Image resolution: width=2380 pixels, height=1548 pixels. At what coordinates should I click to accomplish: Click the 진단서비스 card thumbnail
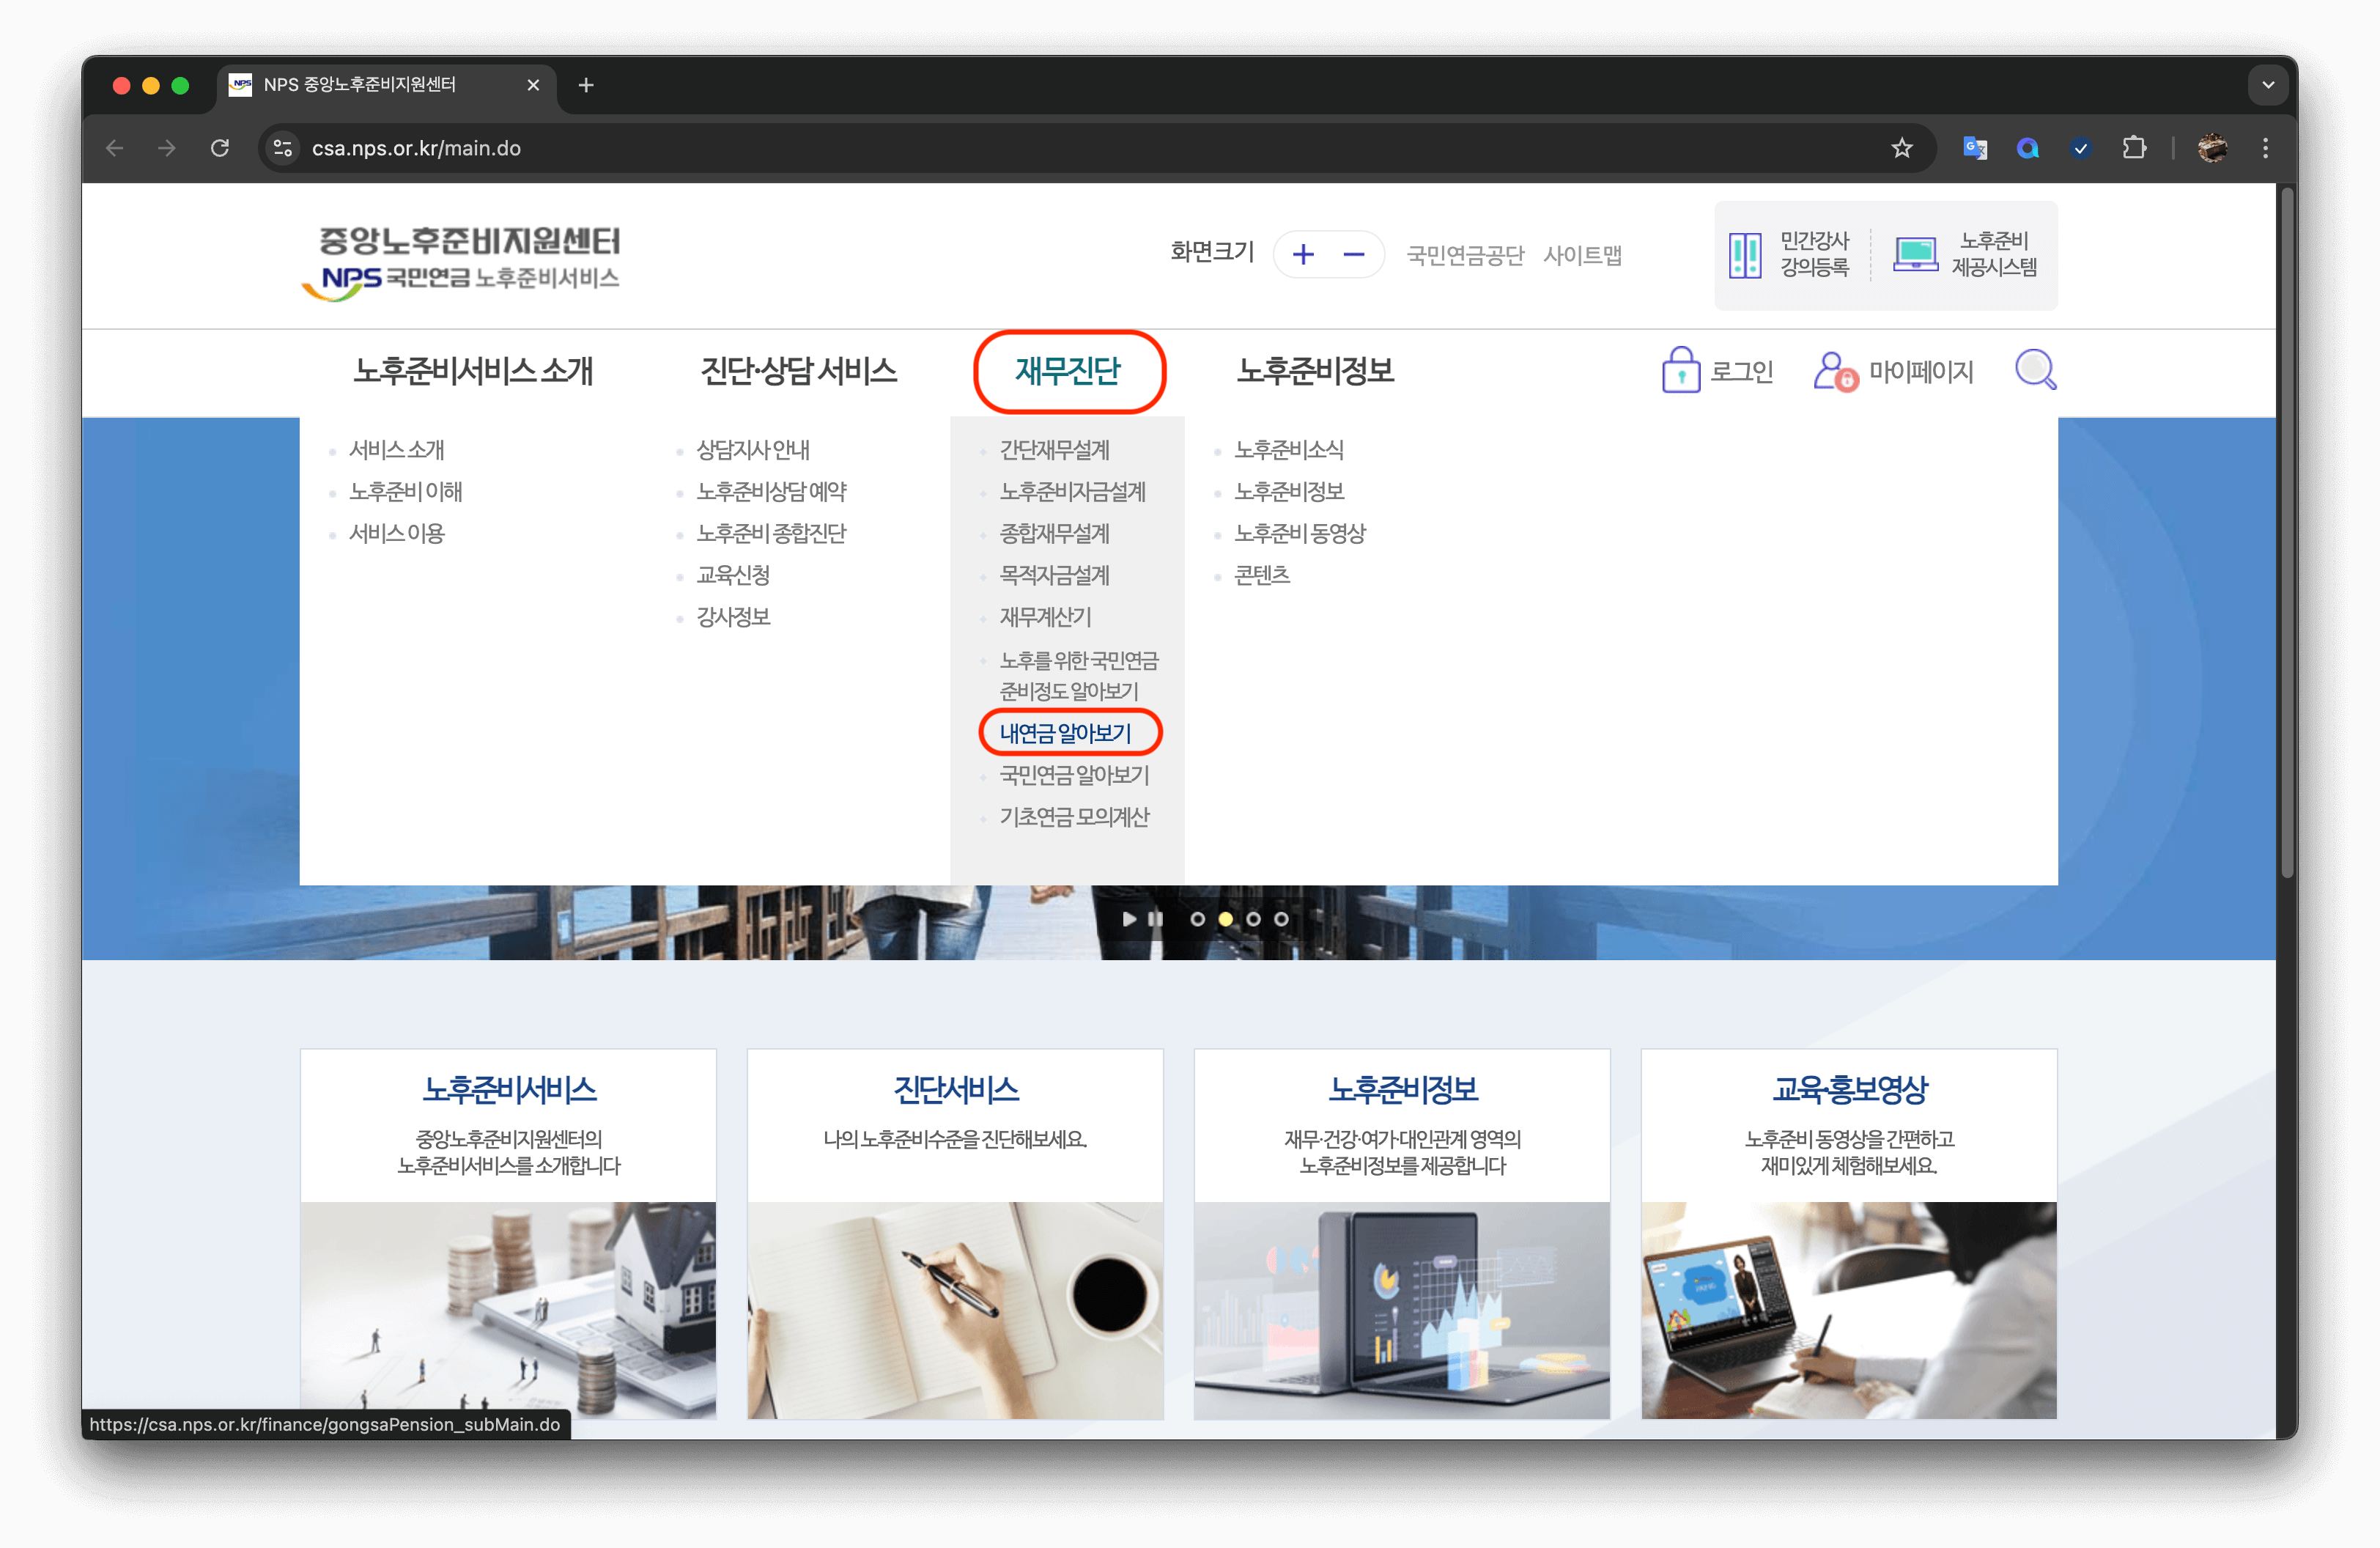(955, 1309)
